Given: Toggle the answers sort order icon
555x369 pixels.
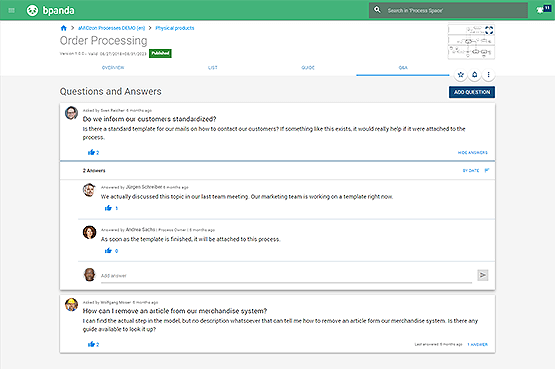Looking at the screenshot, I should (x=487, y=170).
